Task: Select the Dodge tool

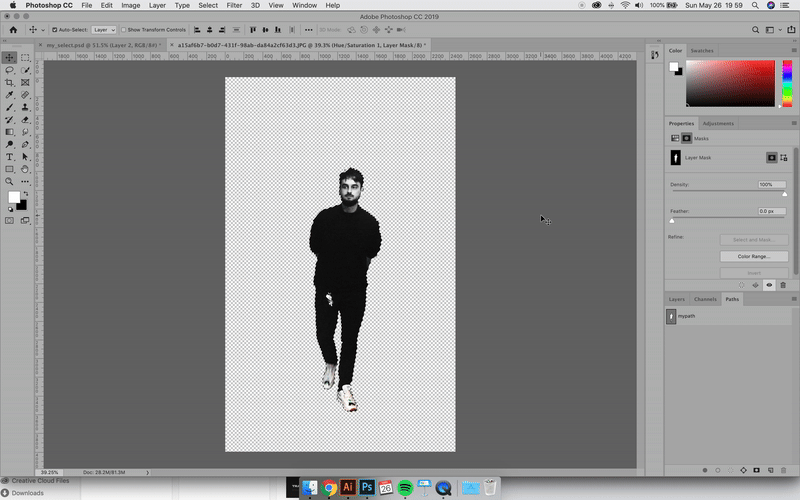Action: [x=9, y=144]
